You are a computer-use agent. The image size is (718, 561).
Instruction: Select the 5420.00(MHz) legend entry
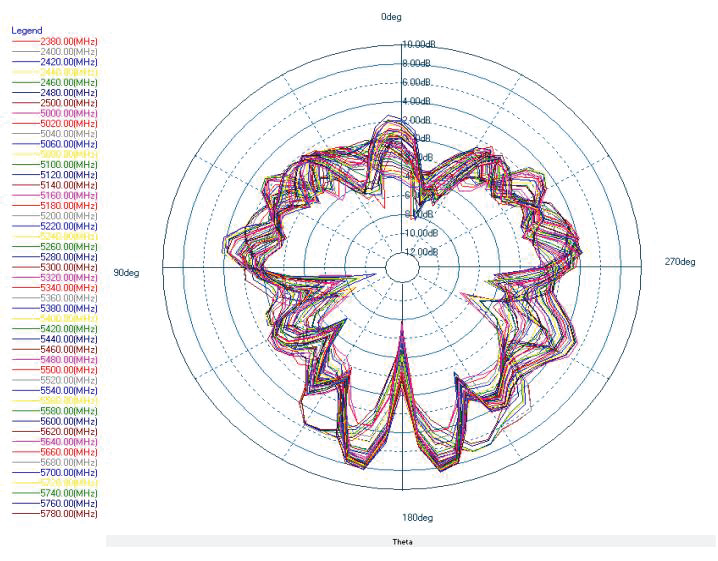(68, 328)
